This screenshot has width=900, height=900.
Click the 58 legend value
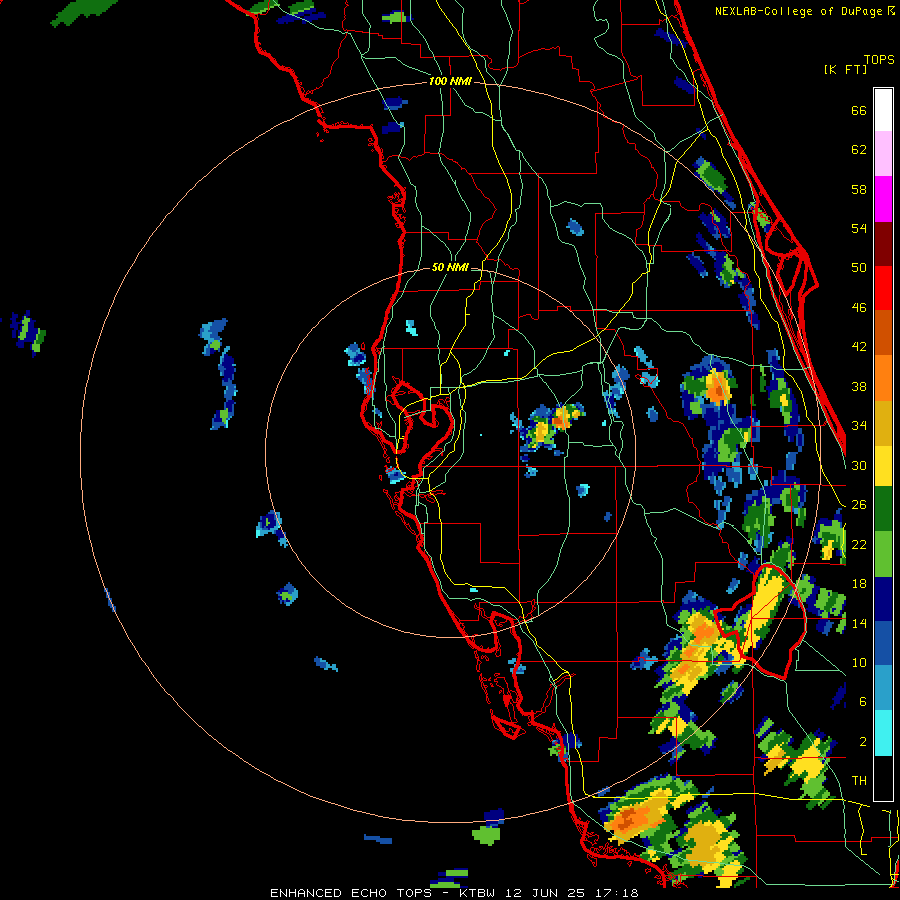pos(859,189)
